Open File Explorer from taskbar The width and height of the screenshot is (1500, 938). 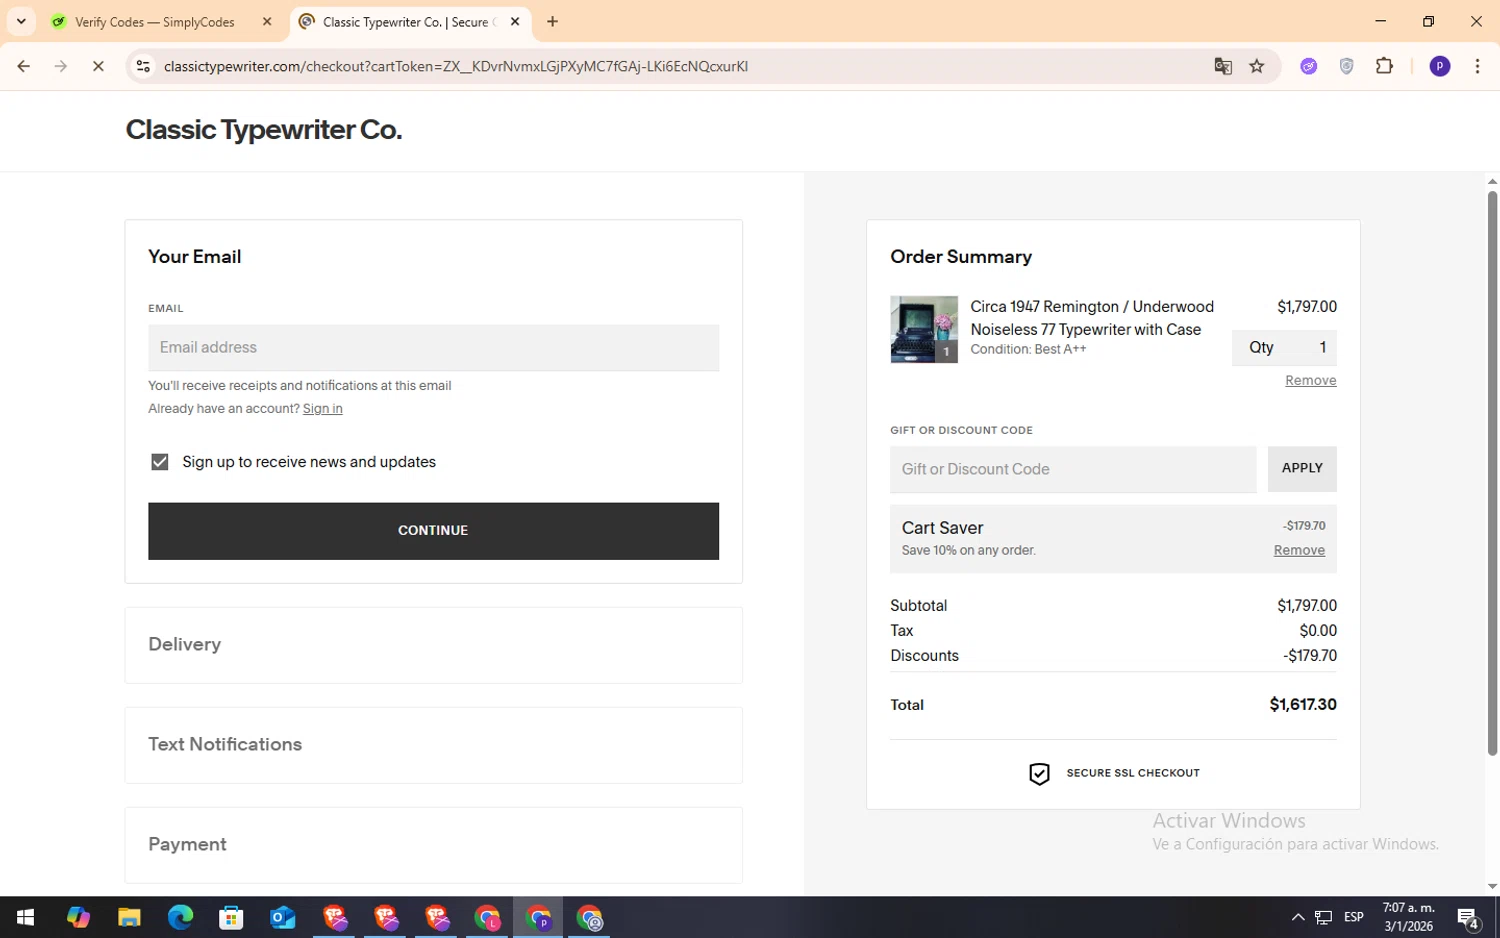click(x=129, y=917)
